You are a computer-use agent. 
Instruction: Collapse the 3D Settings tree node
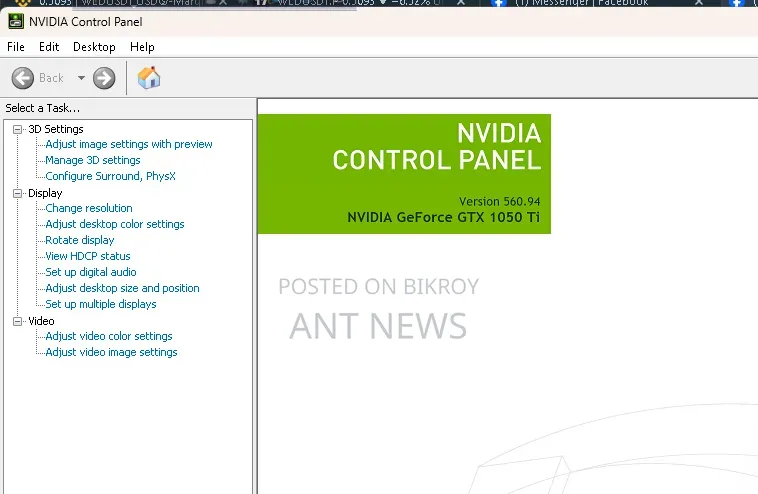17,129
